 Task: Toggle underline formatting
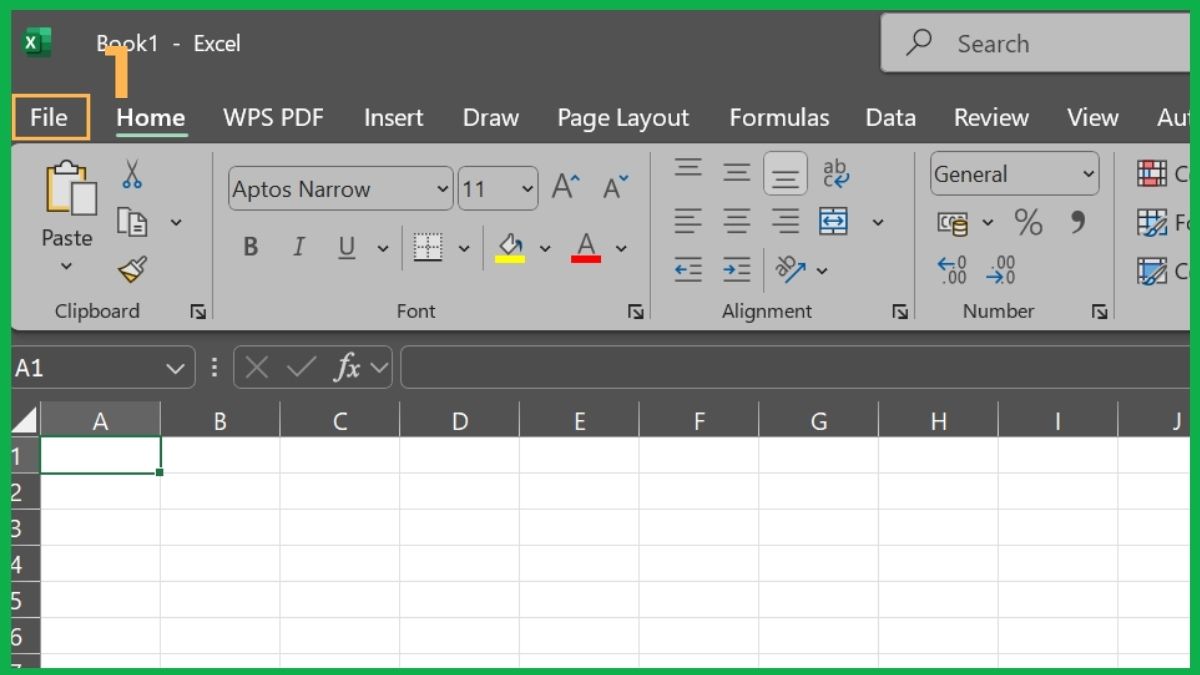tap(344, 247)
